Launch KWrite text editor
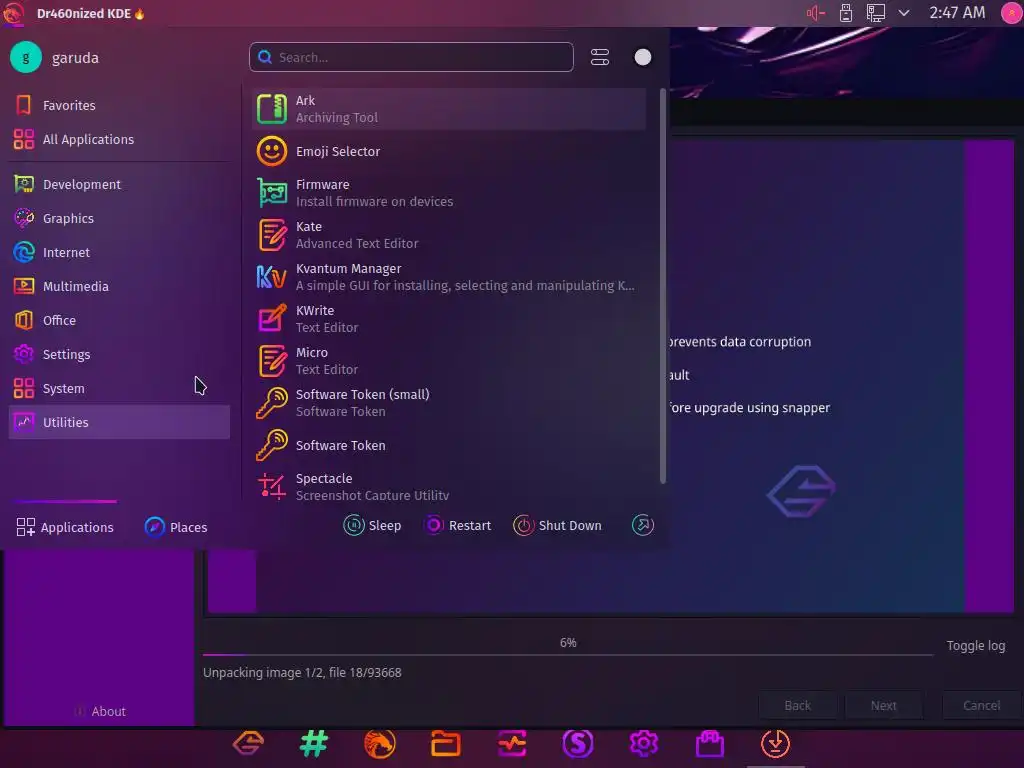This screenshot has width=1024, height=768. 449,319
